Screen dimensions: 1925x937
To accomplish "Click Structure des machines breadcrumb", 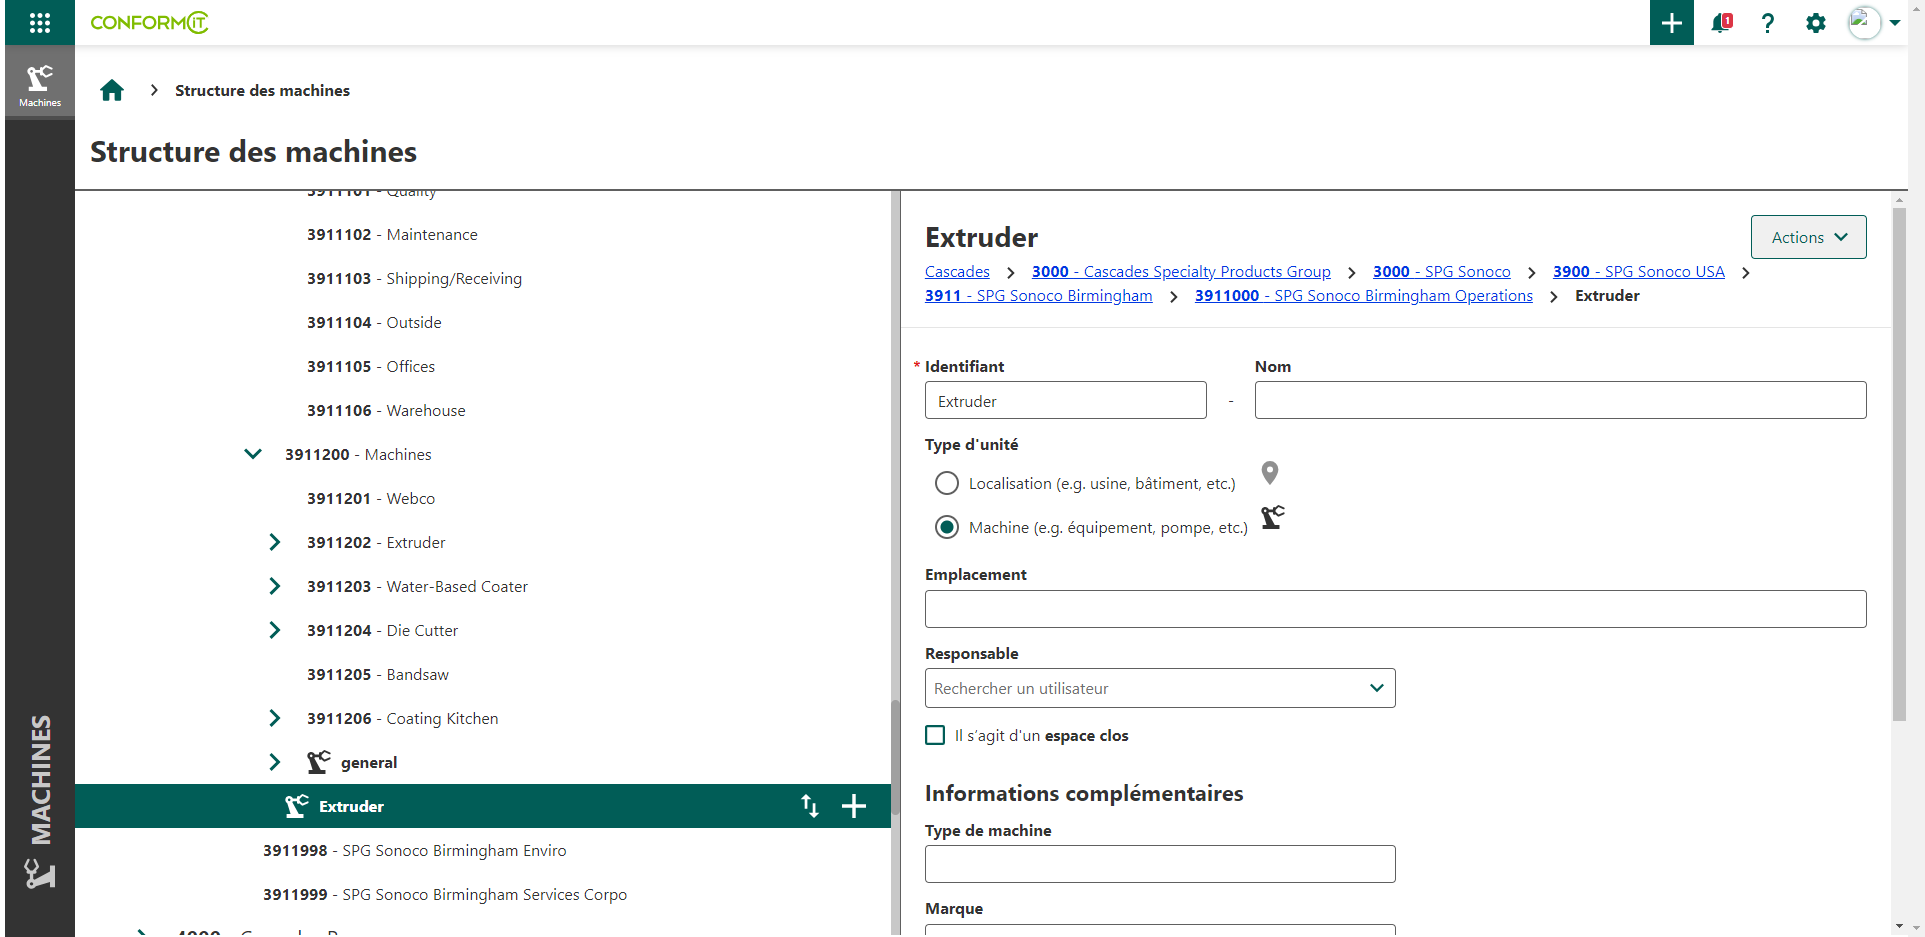I will pyautogui.click(x=262, y=90).
